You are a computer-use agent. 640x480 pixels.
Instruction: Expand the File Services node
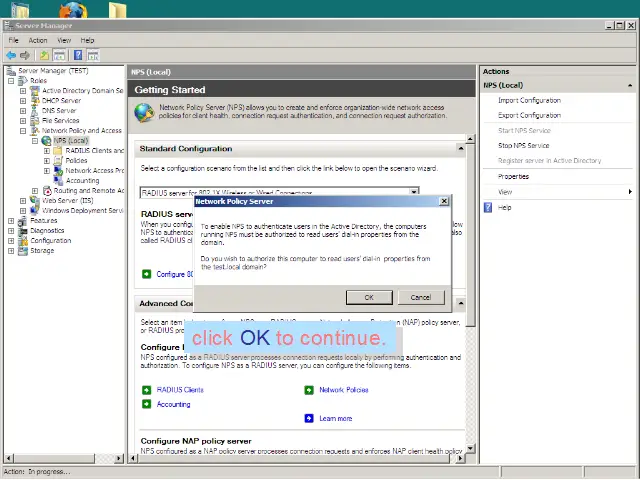23,121
